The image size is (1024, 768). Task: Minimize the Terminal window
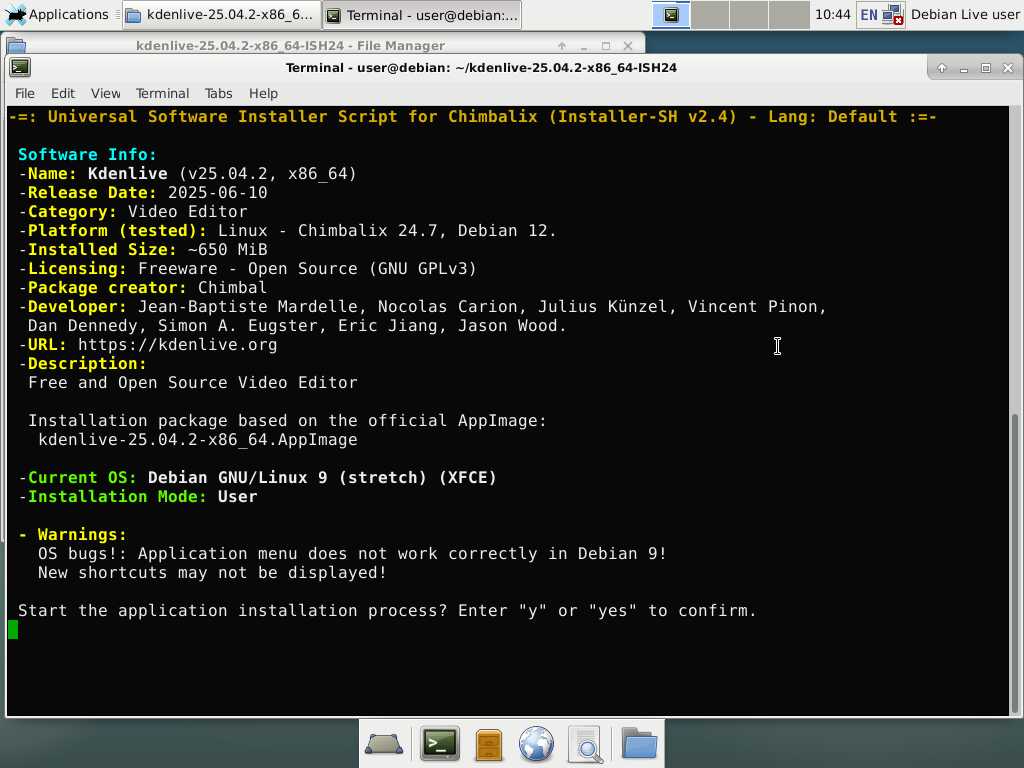point(964,68)
